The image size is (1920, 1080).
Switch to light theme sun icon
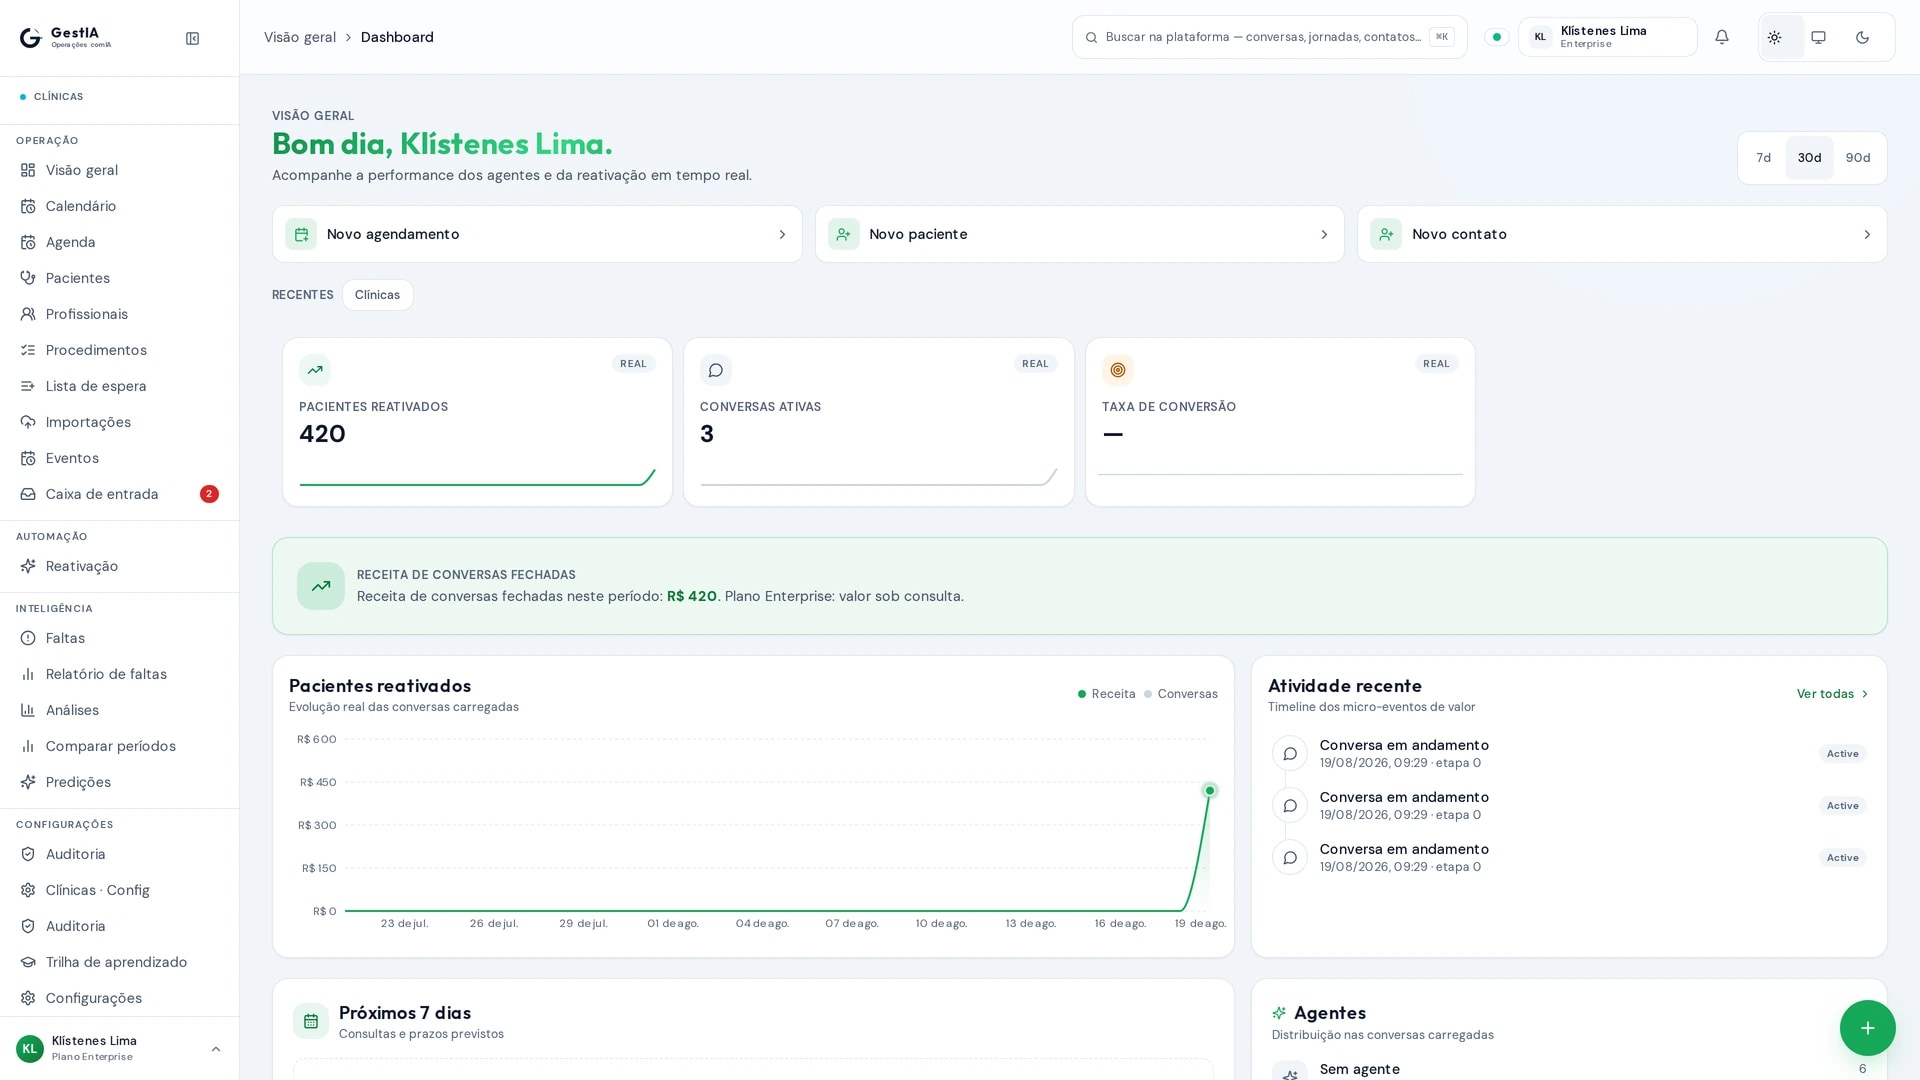[x=1775, y=37]
